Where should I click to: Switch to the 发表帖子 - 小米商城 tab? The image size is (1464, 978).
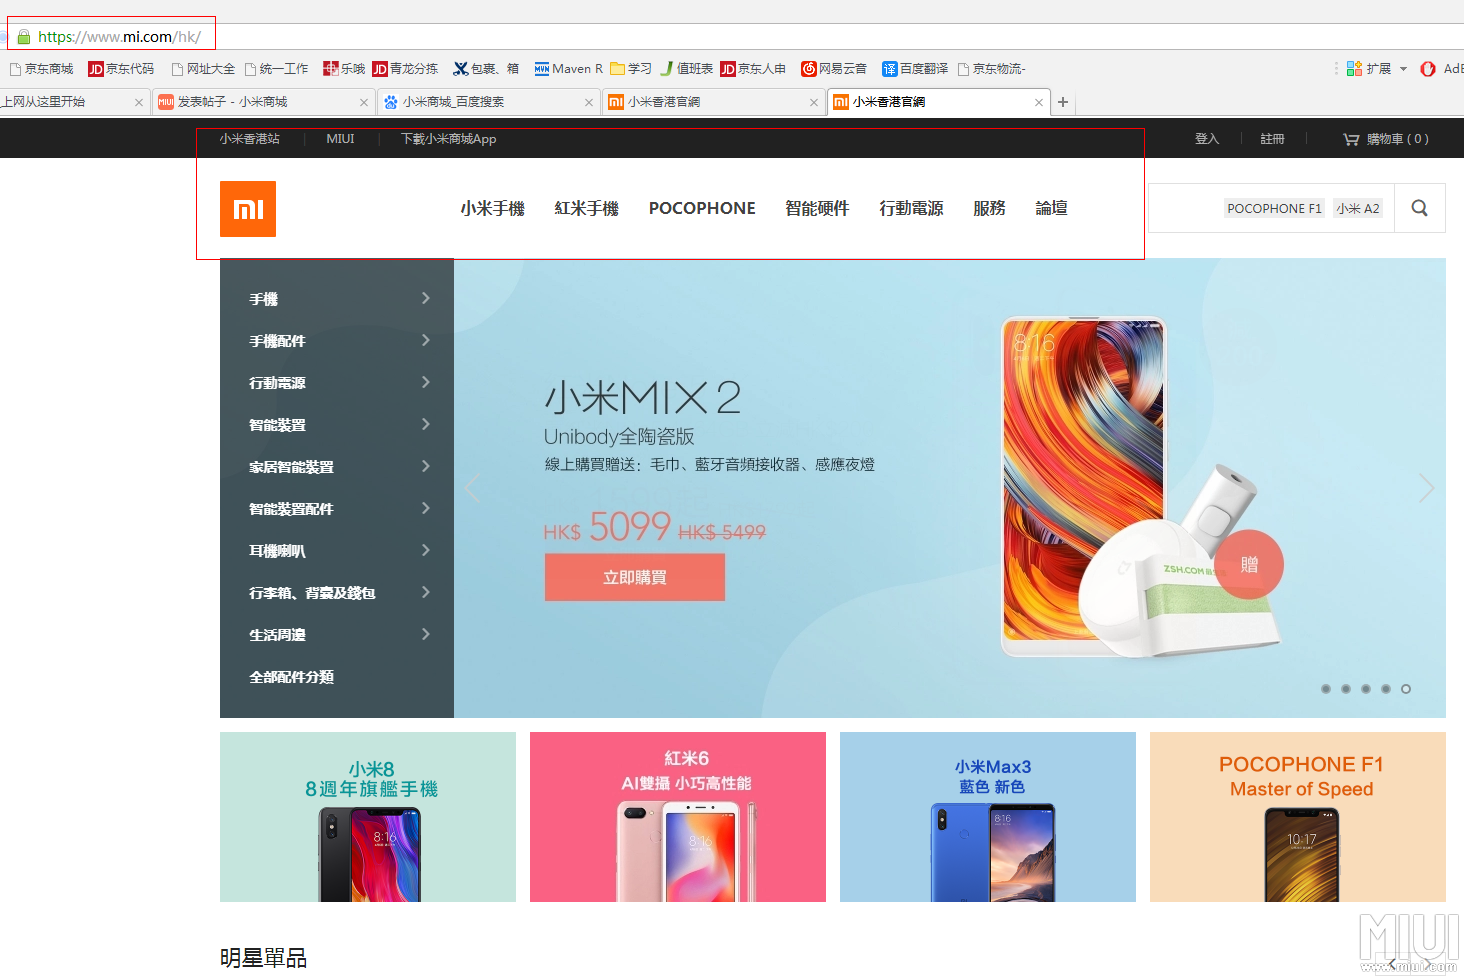point(265,102)
